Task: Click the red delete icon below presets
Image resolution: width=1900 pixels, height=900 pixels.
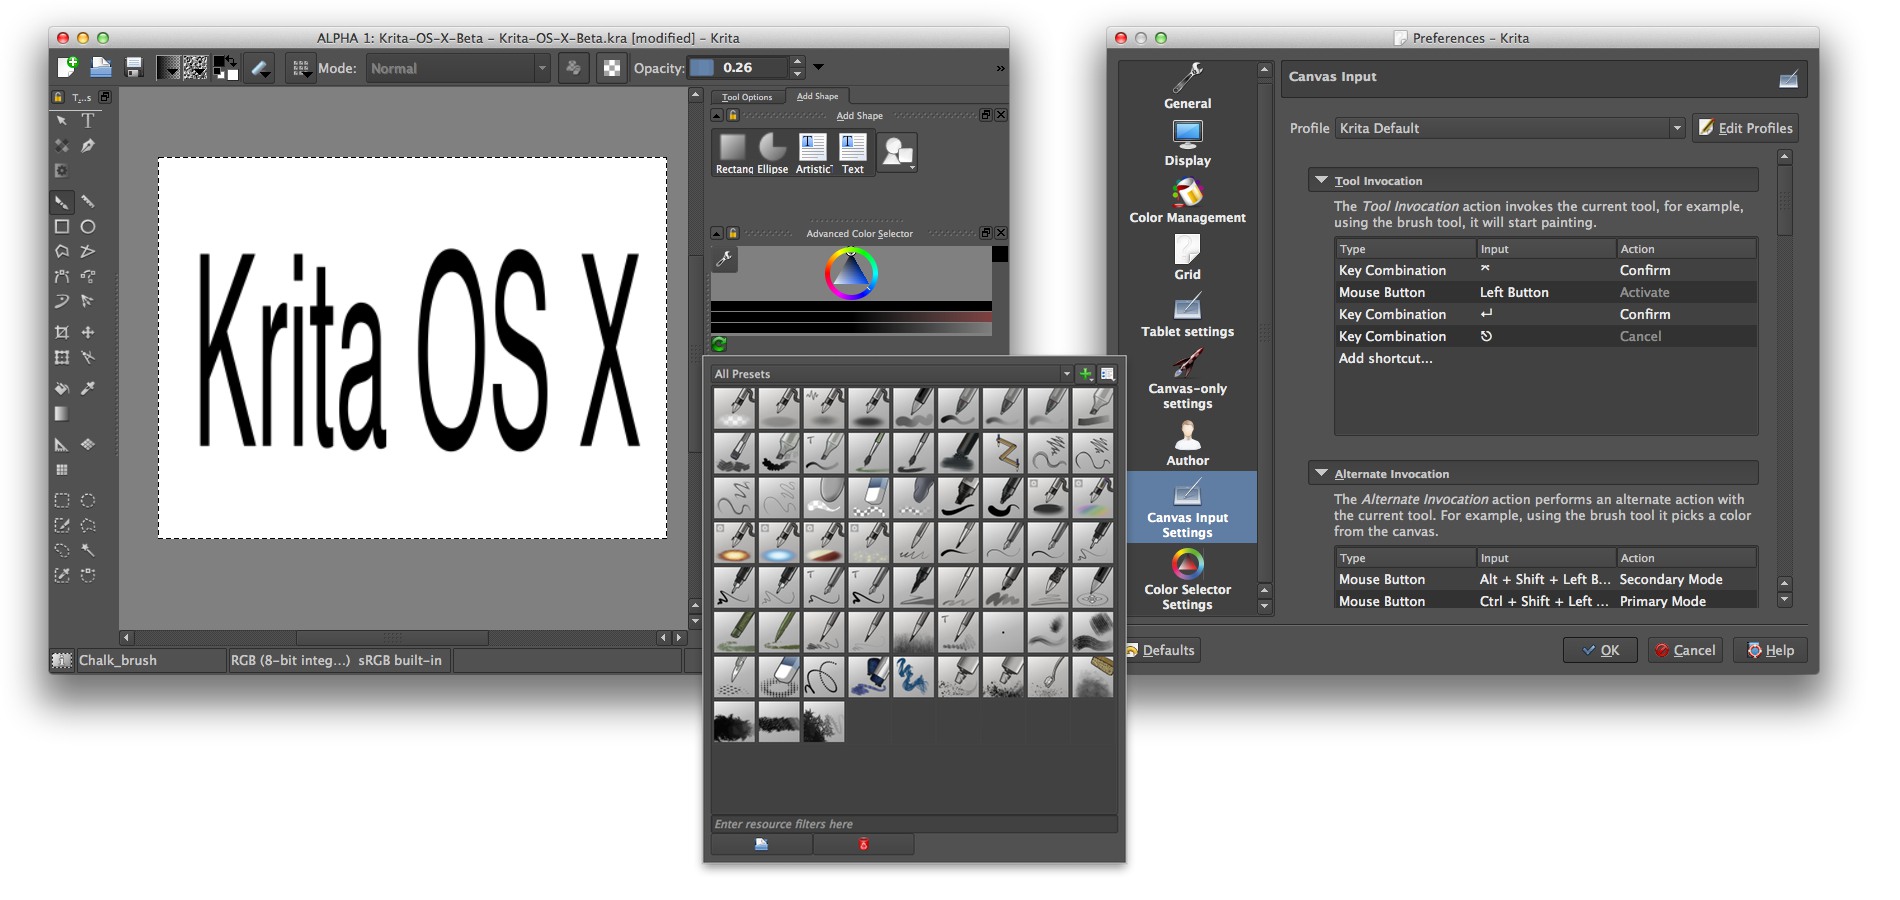Action: pyautogui.click(x=863, y=845)
